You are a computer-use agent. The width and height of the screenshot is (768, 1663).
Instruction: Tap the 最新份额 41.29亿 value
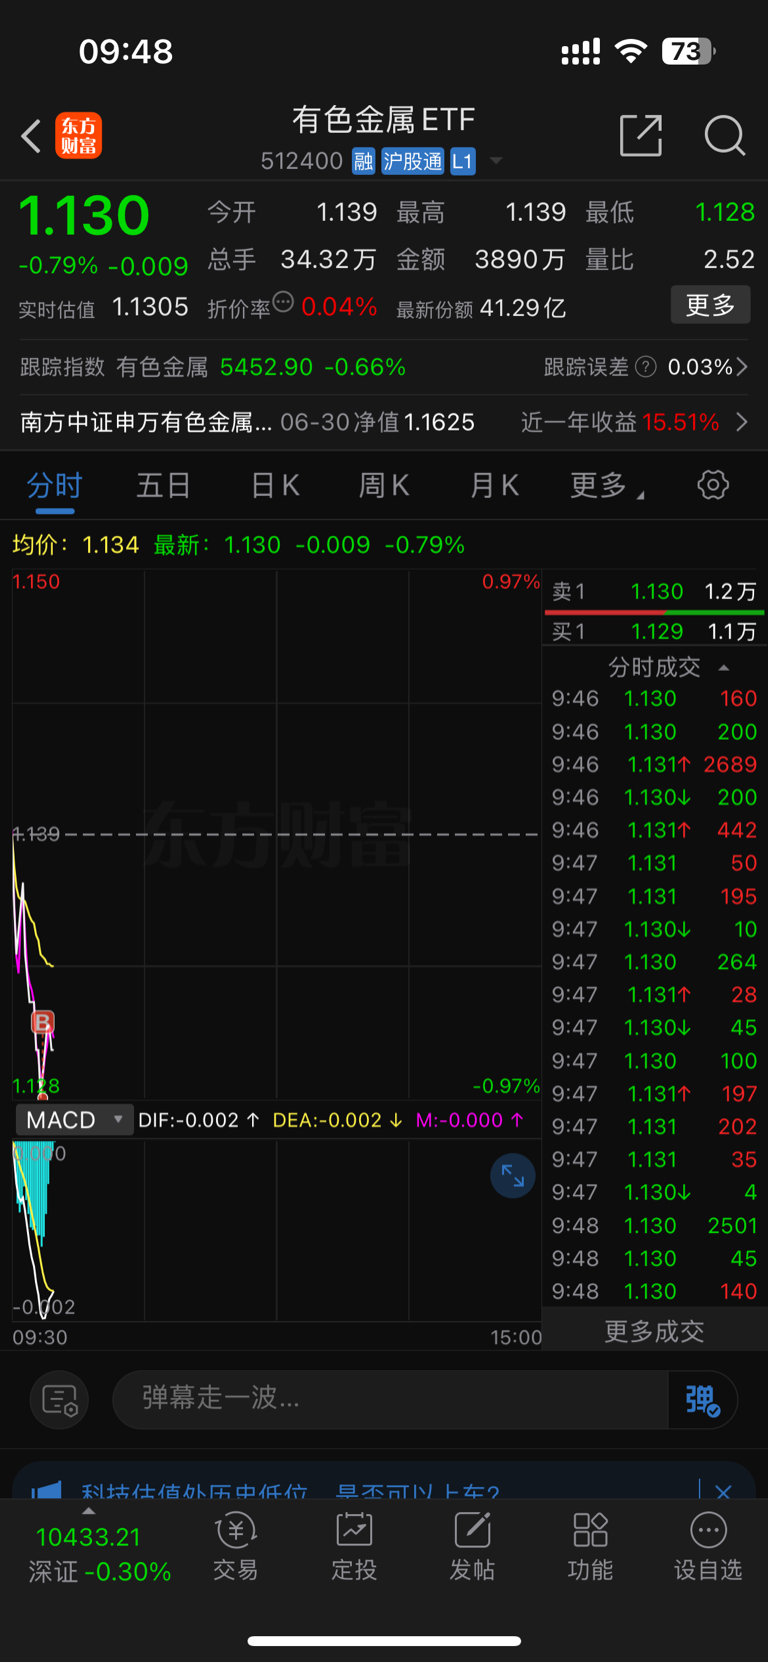click(523, 308)
